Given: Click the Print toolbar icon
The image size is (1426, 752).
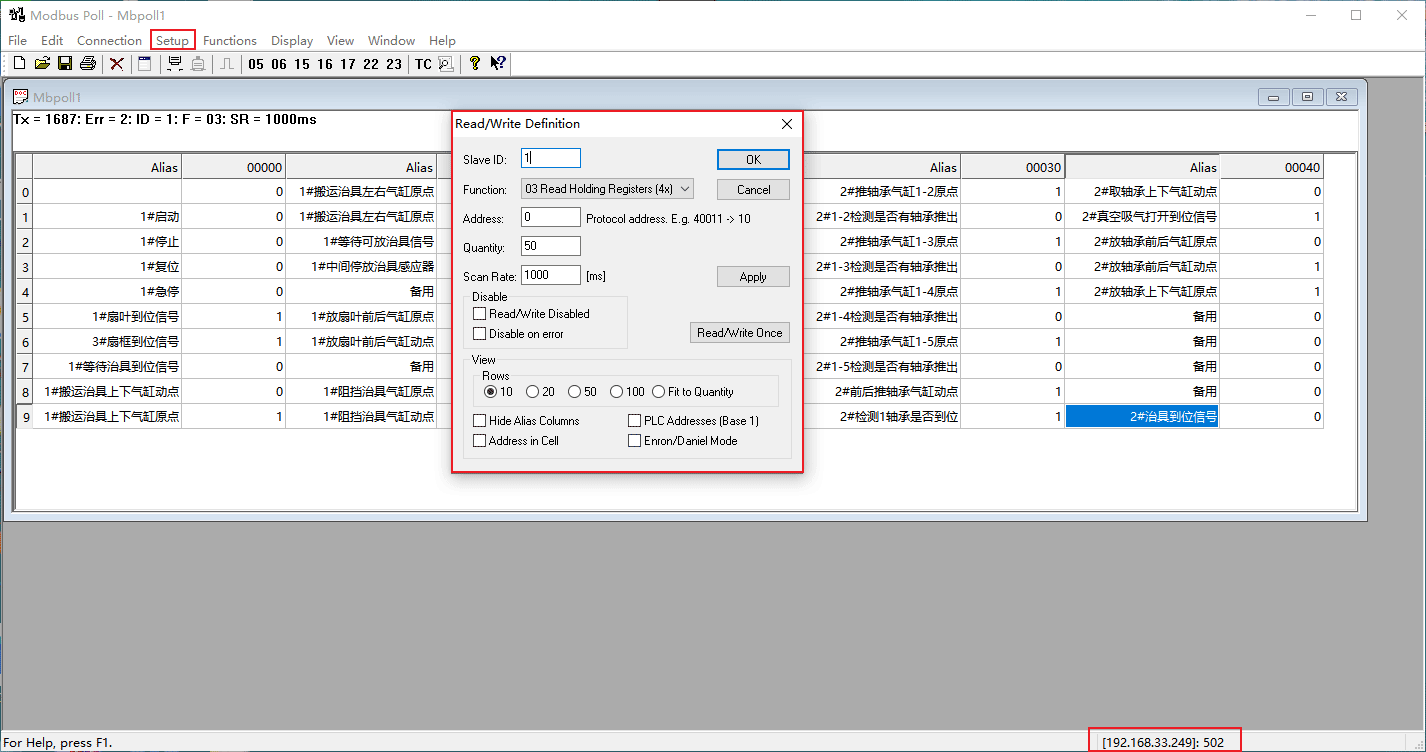Looking at the screenshot, I should click(88, 64).
